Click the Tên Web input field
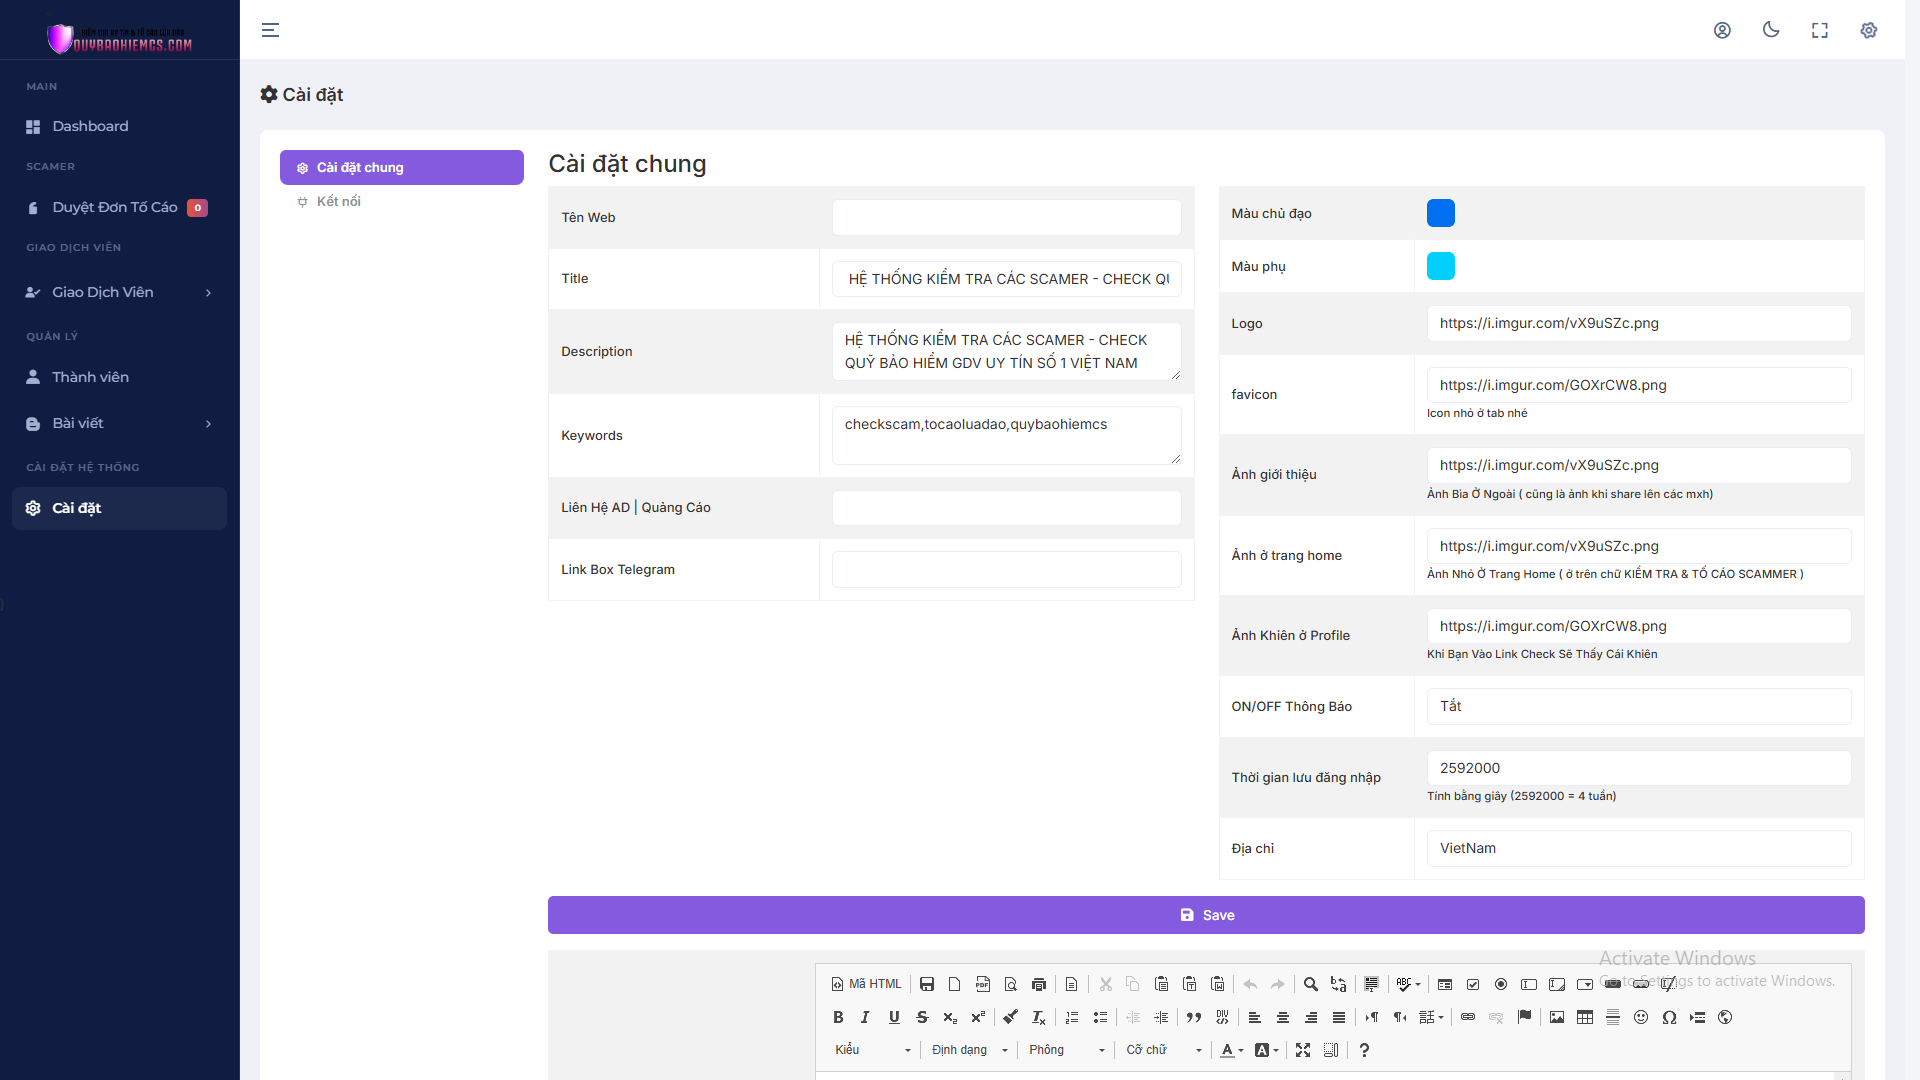 tap(1006, 217)
